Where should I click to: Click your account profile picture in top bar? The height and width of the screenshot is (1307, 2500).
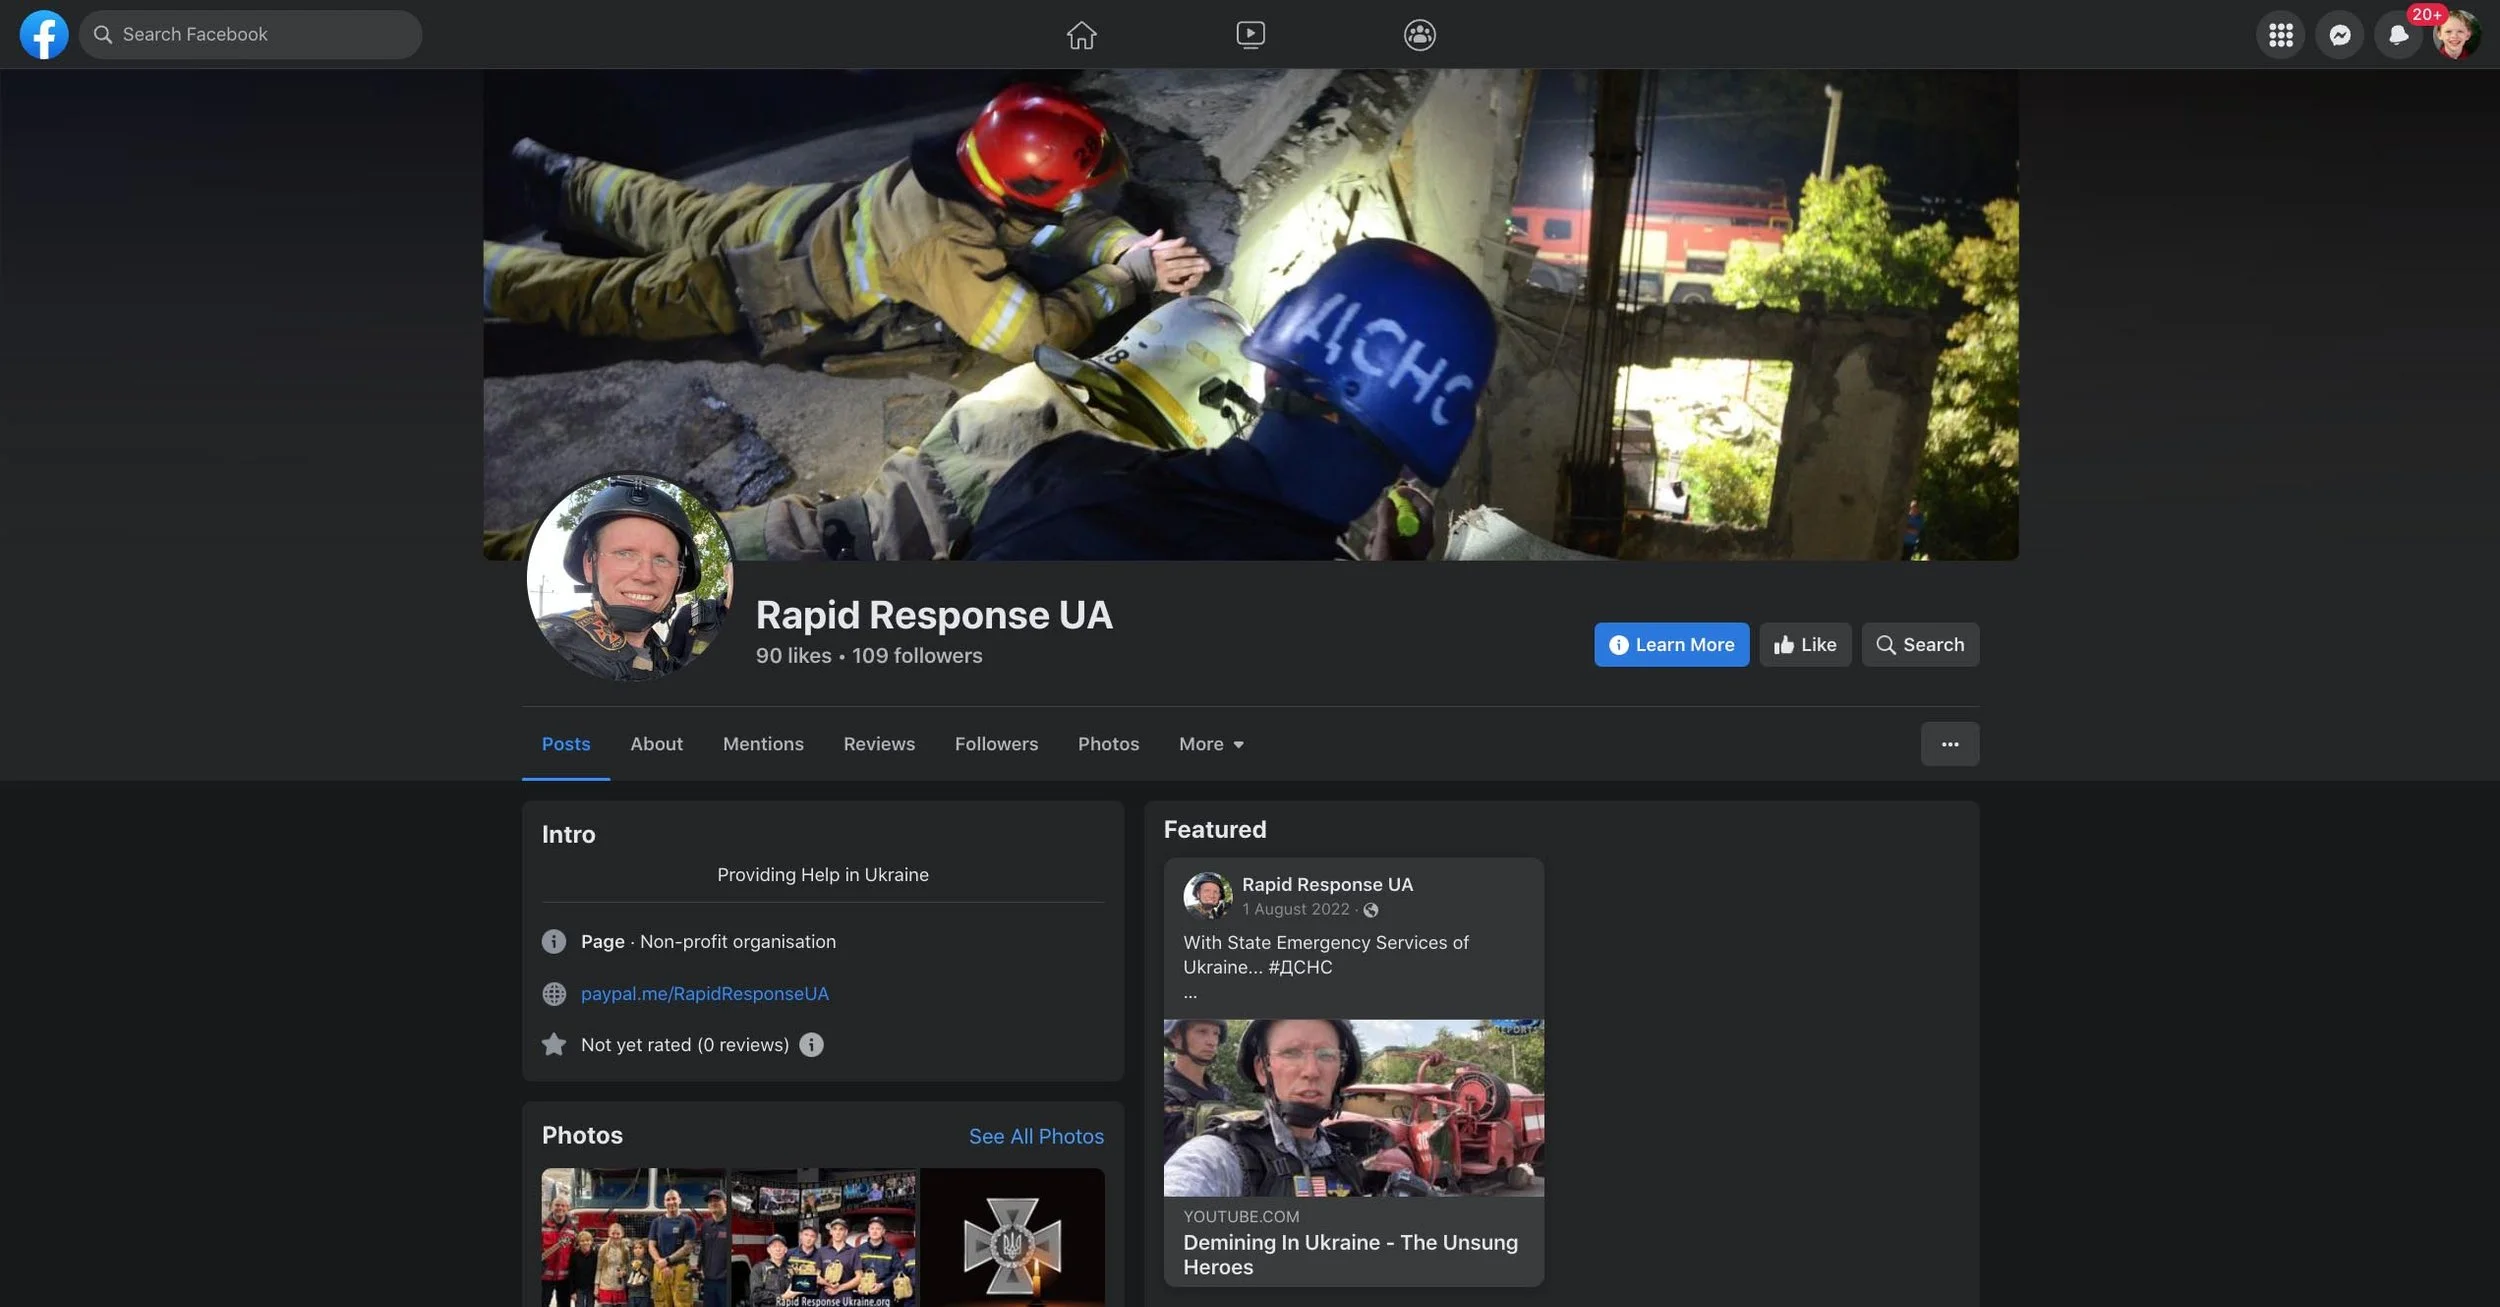[2460, 34]
